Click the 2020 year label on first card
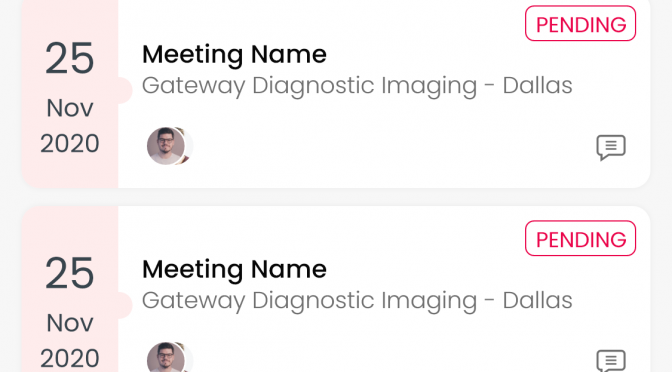672x372 pixels. coord(70,144)
